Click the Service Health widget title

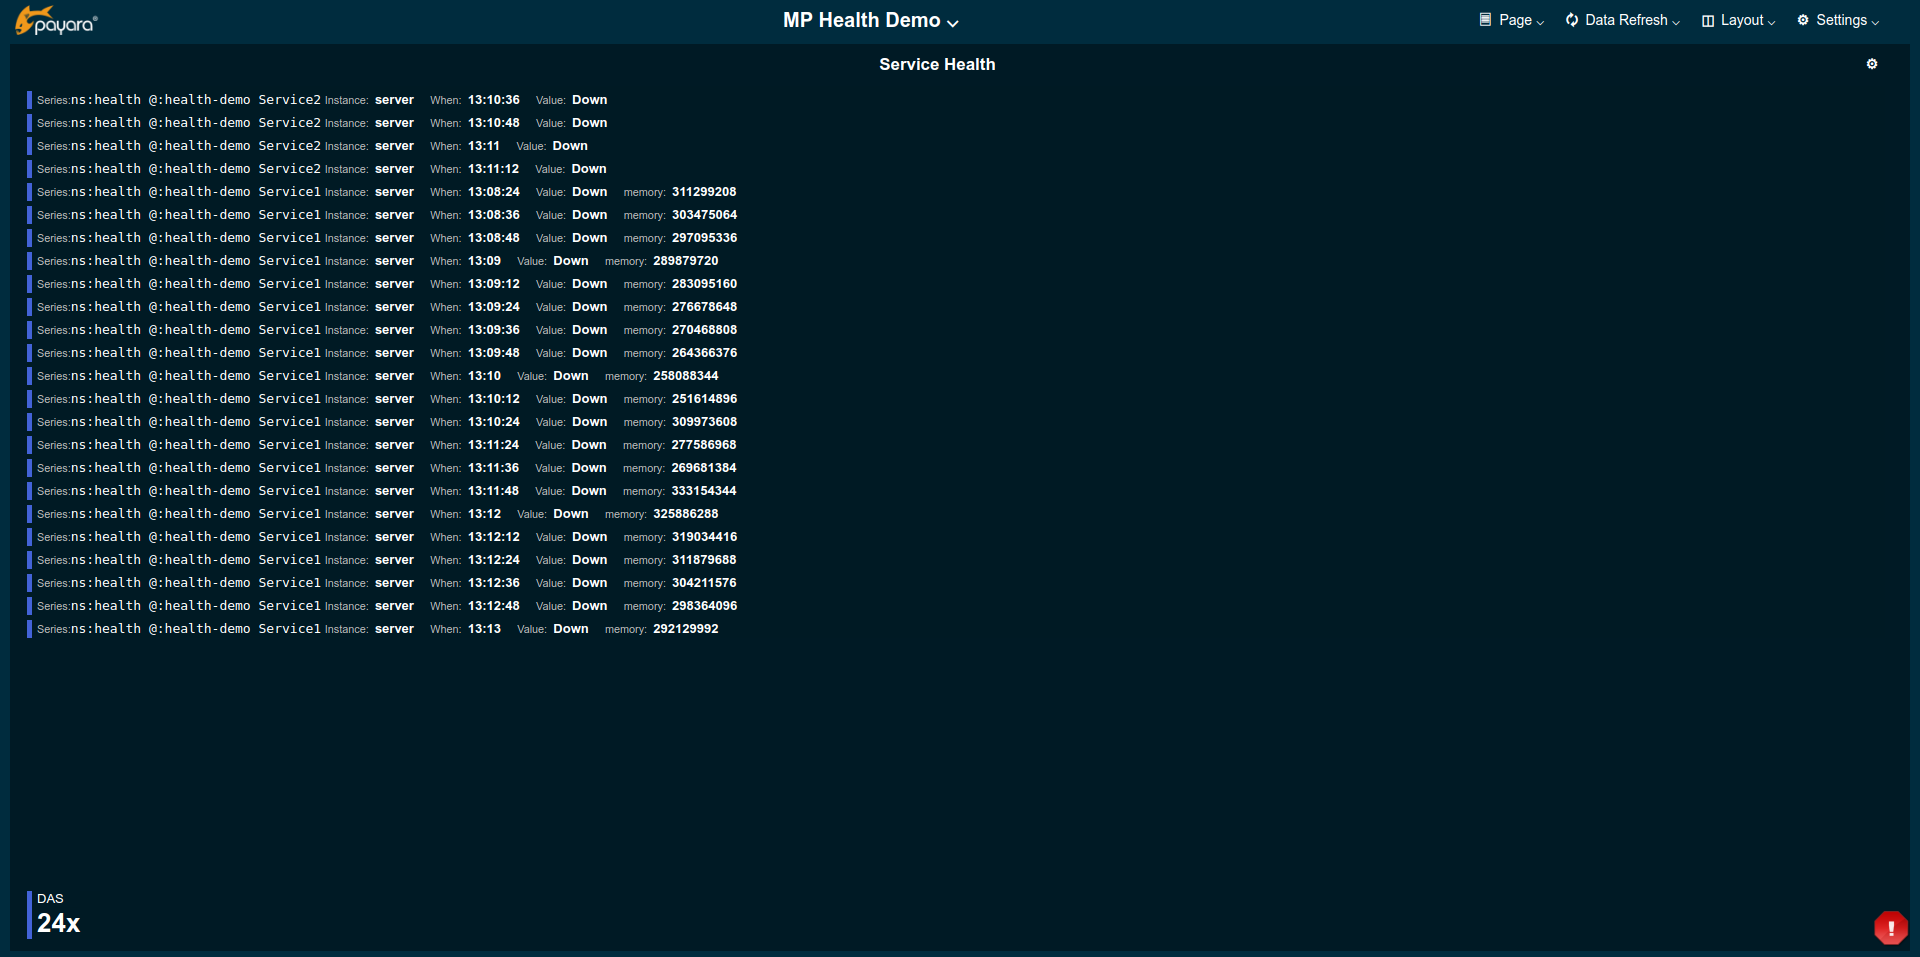937,64
